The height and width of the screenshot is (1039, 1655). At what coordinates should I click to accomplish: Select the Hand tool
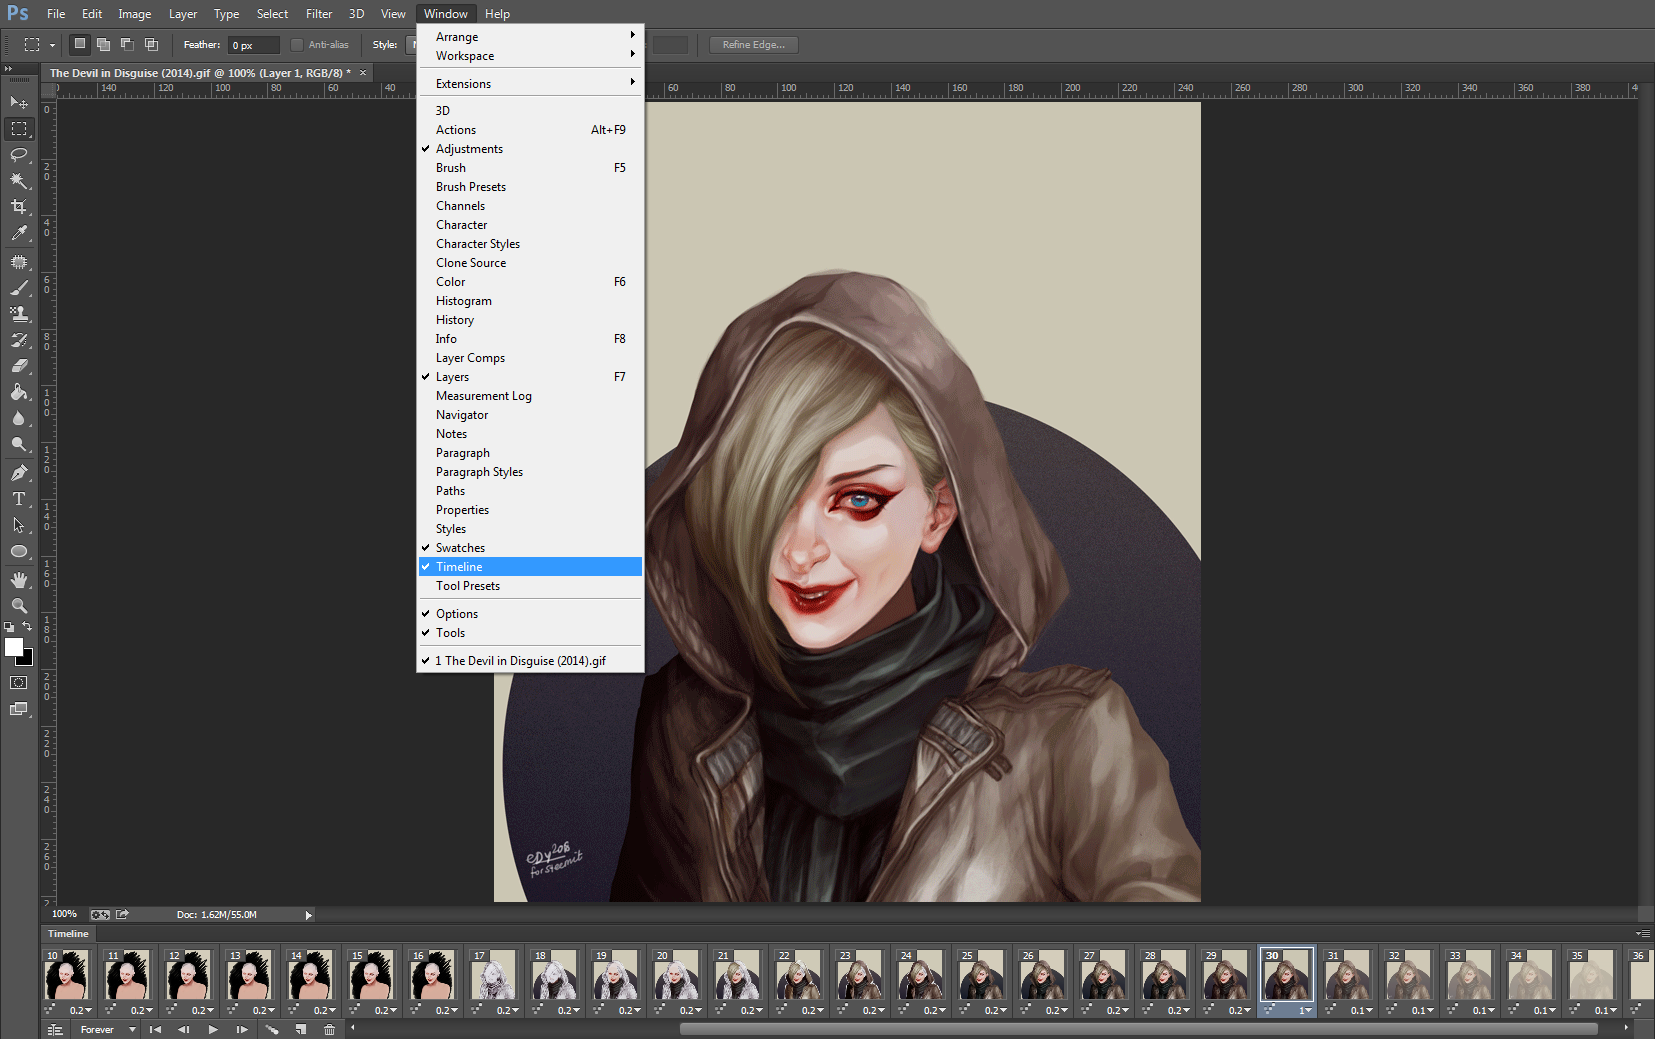[19, 580]
